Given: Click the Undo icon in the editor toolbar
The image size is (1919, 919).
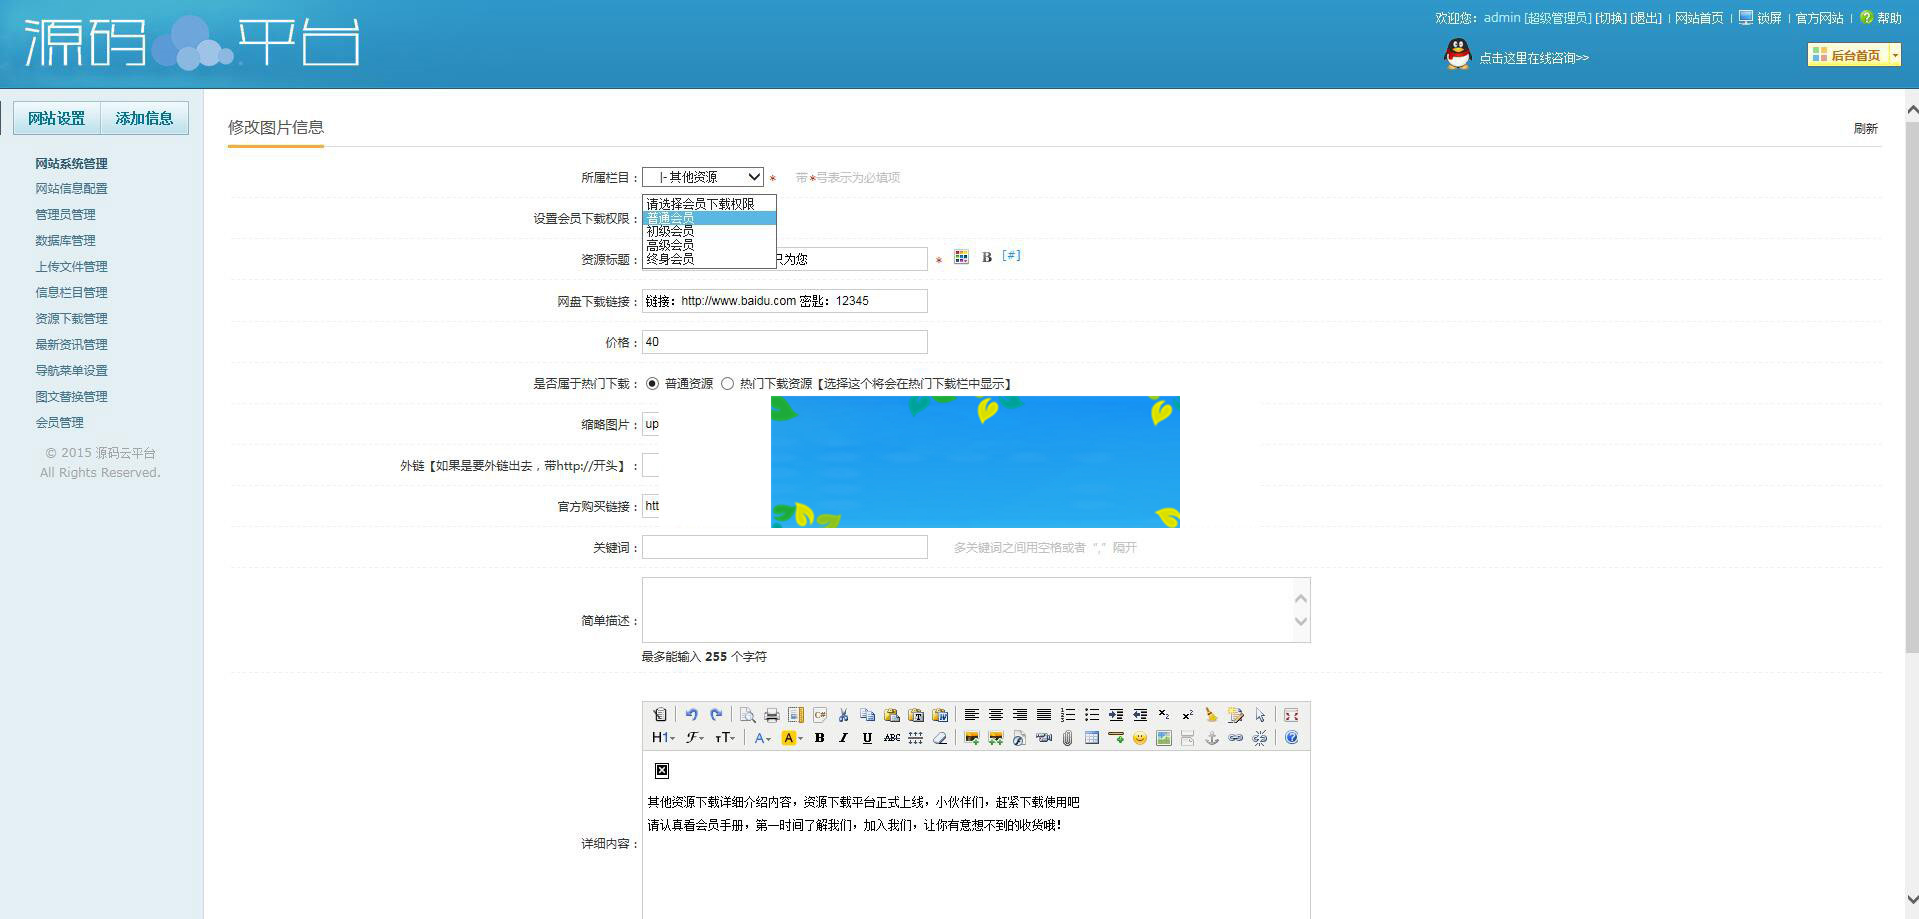Looking at the screenshot, I should (x=692, y=714).
